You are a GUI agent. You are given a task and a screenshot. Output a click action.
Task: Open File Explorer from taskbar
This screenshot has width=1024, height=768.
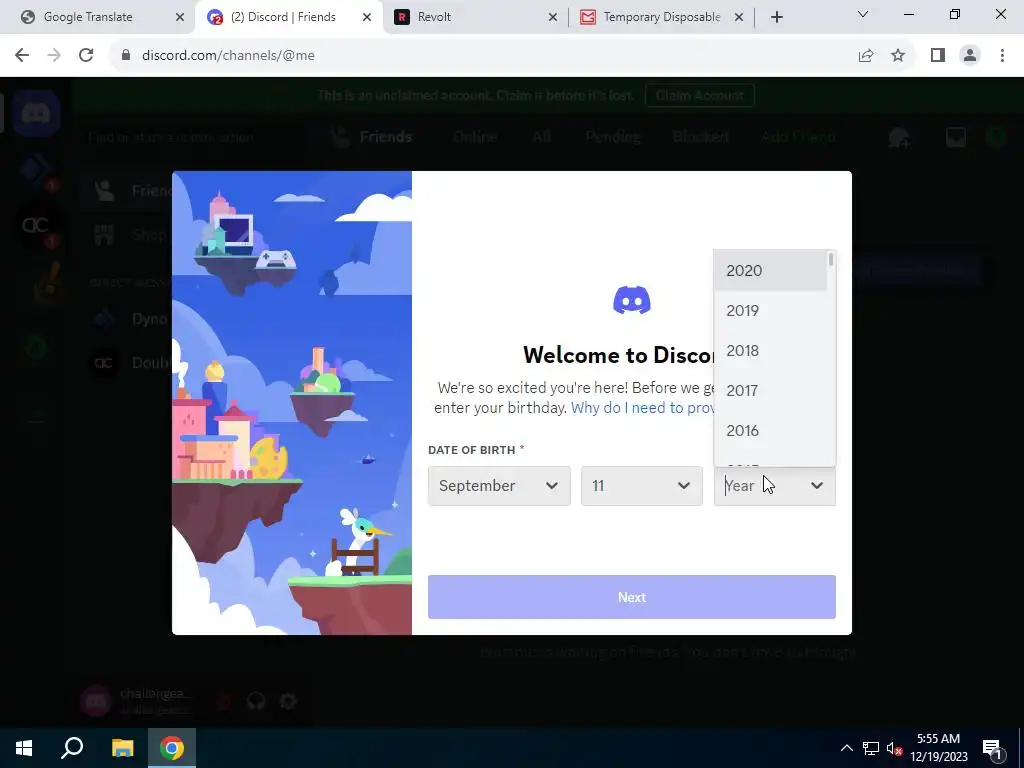click(x=122, y=748)
